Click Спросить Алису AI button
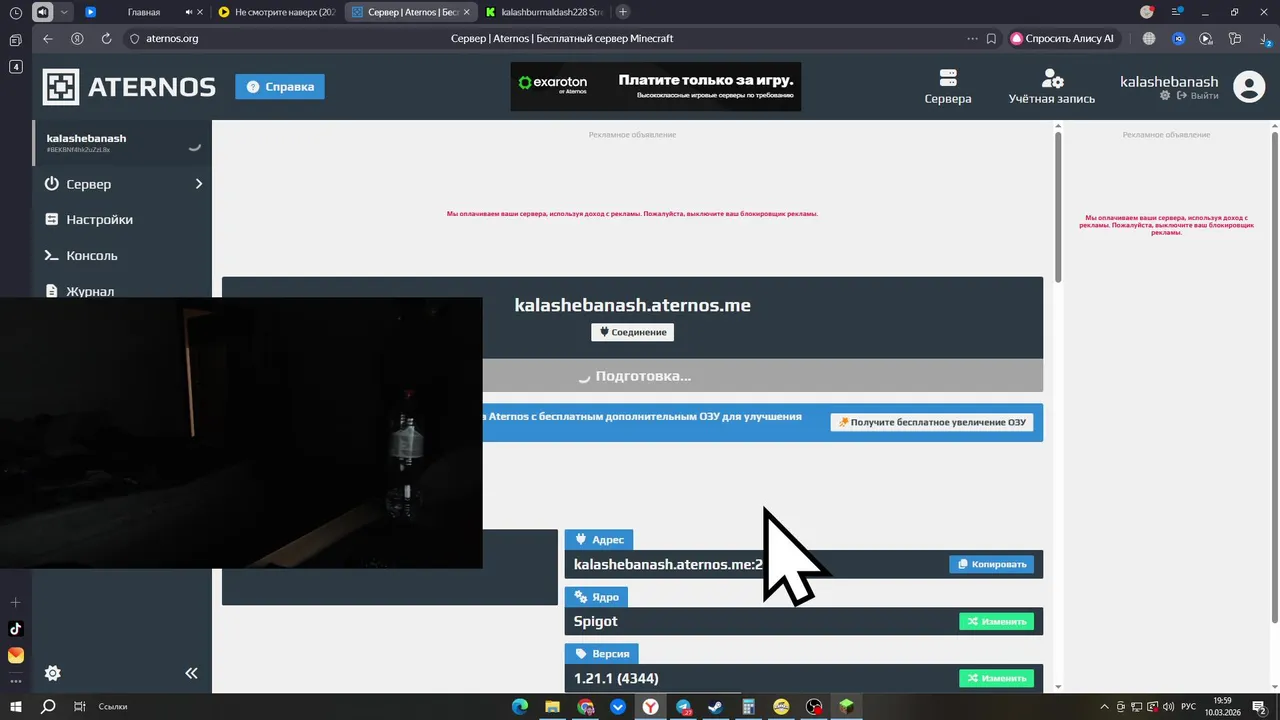This screenshot has width=1280, height=720. click(x=1062, y=38)
